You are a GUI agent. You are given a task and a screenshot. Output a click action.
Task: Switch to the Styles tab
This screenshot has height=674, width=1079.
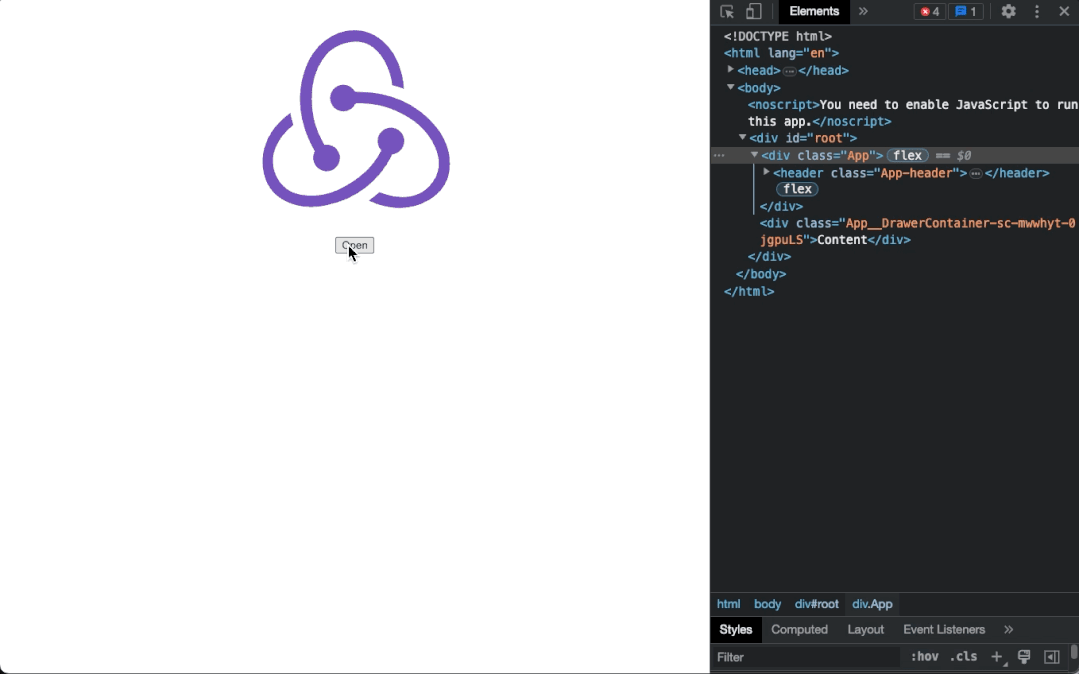(736, 629)
